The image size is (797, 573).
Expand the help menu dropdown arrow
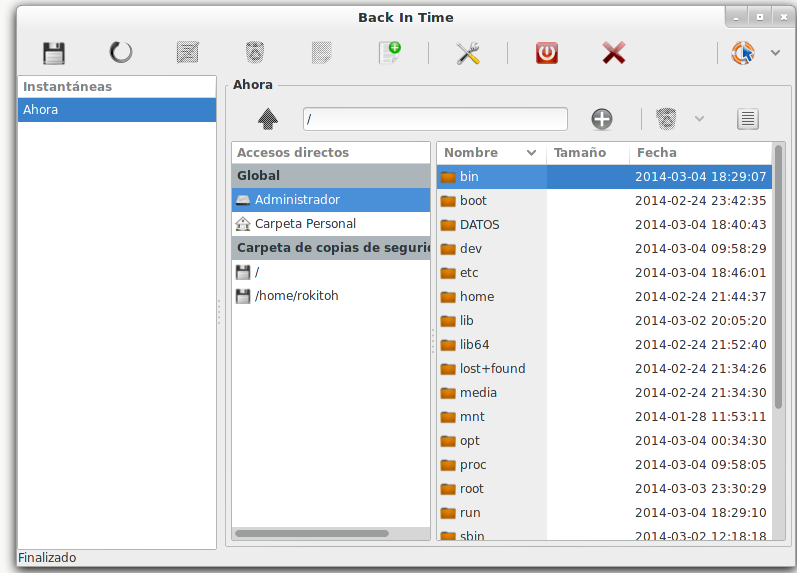tap(775, 53)
